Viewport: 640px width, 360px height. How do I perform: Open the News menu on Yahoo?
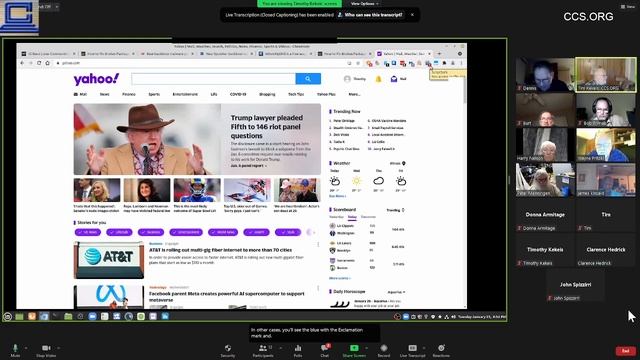click(x=104, y=94)
